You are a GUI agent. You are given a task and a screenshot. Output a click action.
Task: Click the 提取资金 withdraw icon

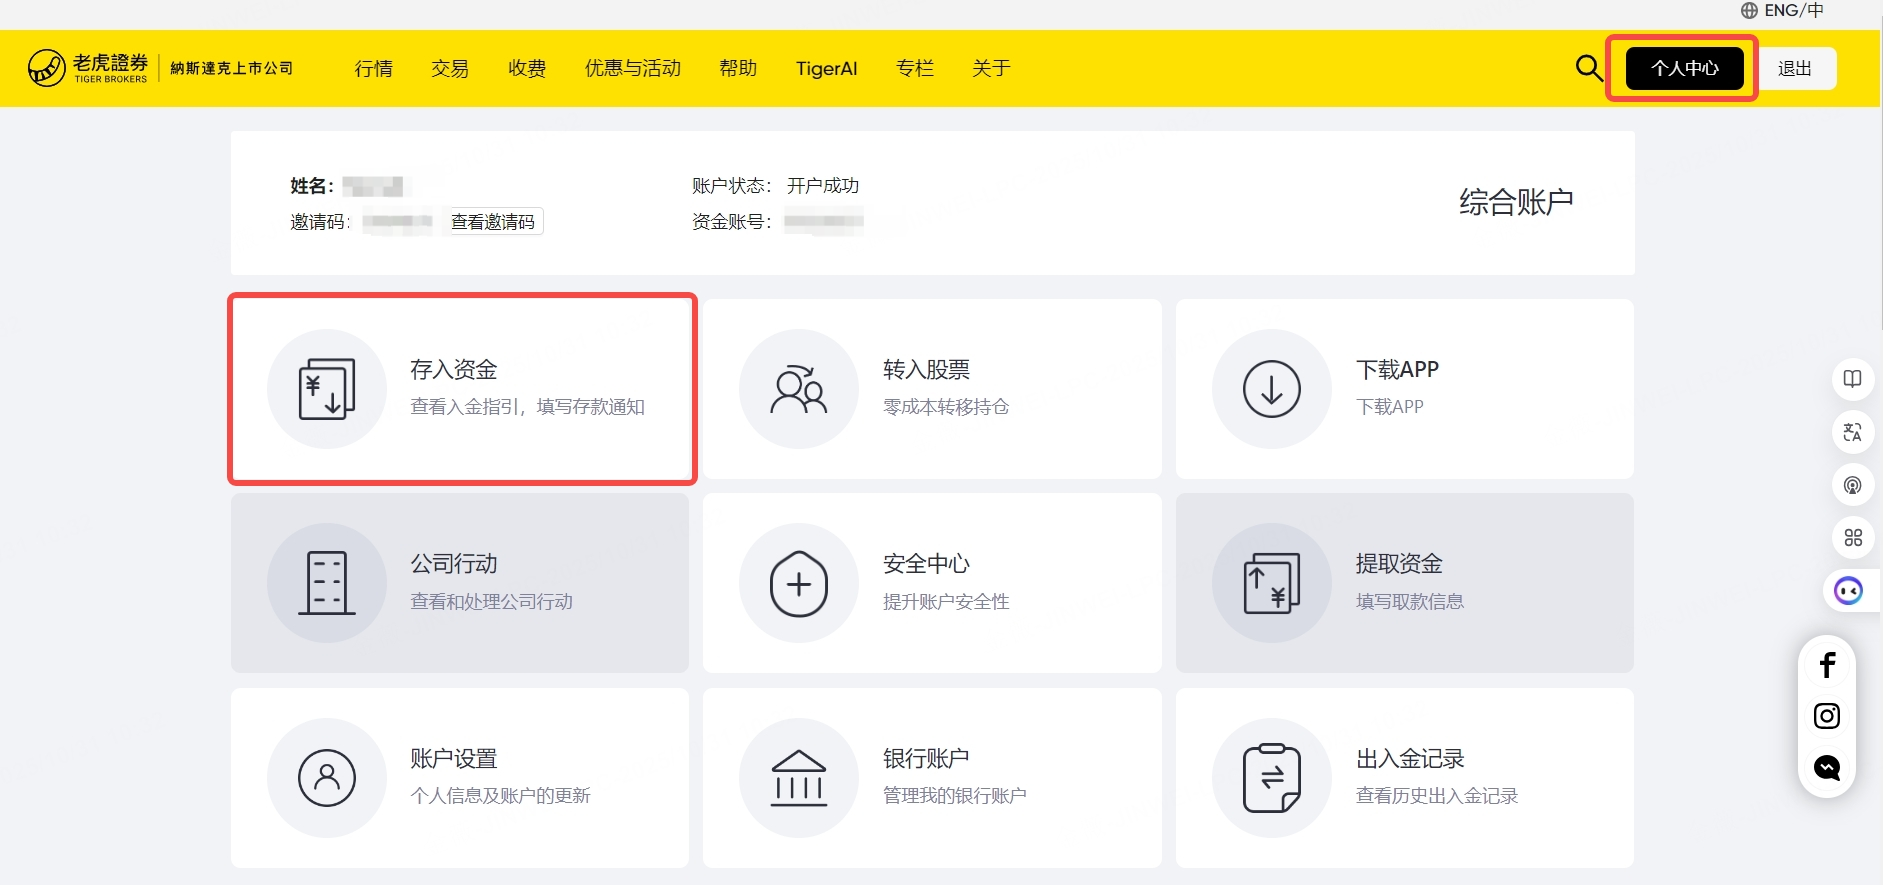coord(1272,583)
